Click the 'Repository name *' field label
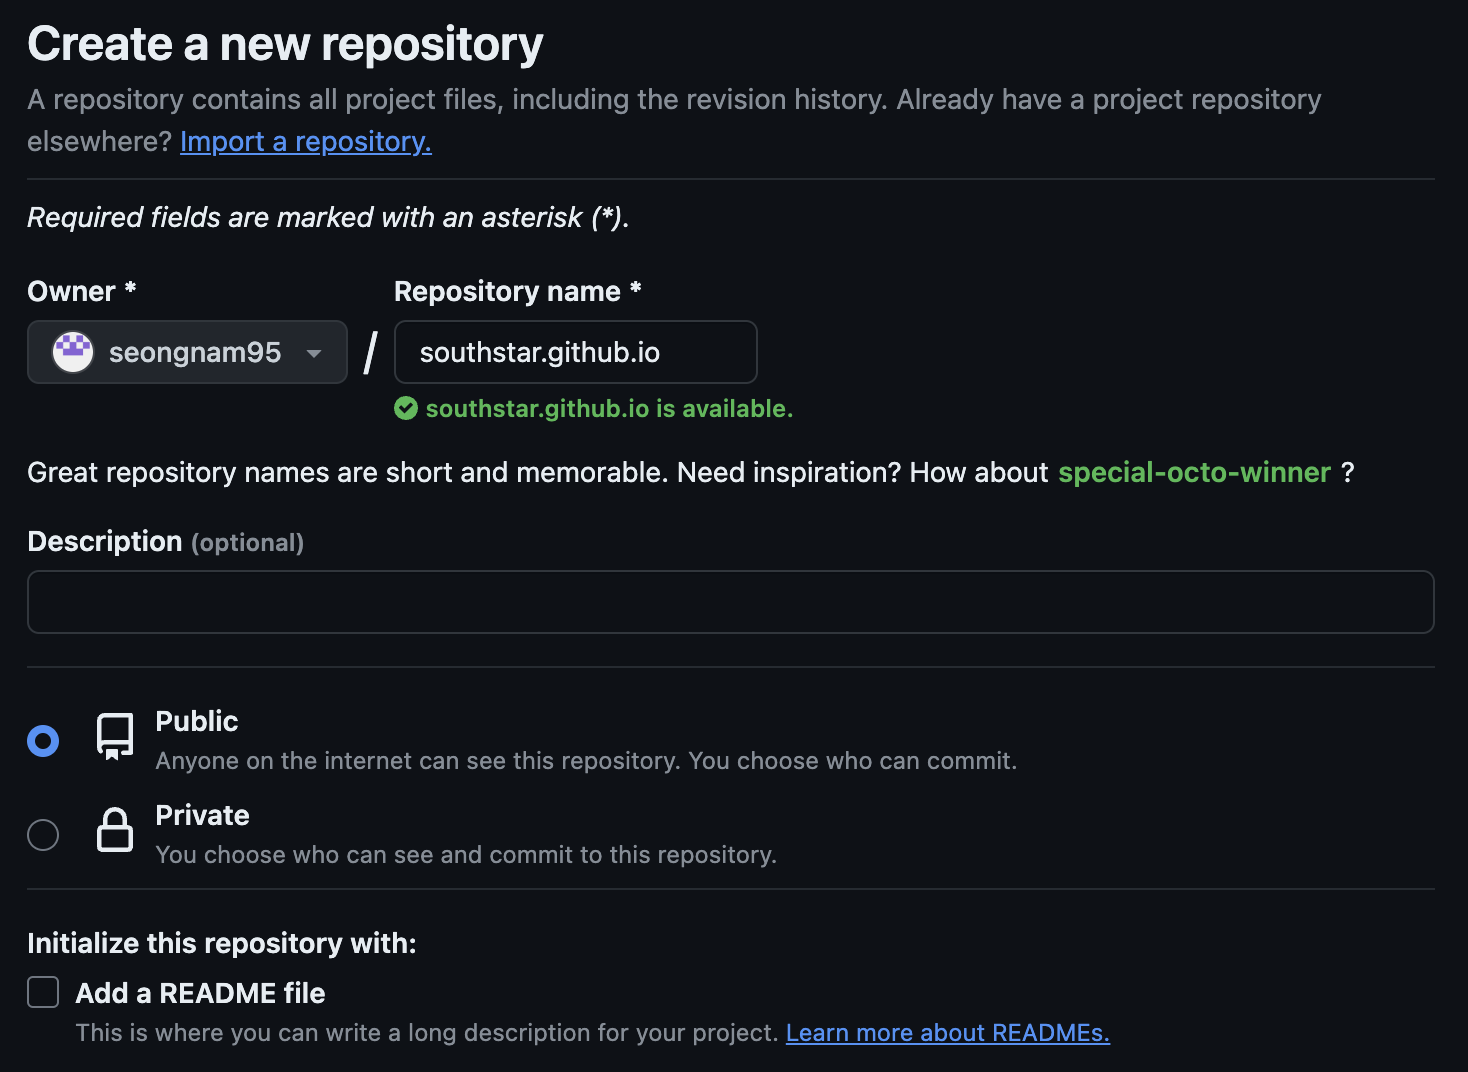The height and width of the screenshot is (1072, 1468). 518,291
